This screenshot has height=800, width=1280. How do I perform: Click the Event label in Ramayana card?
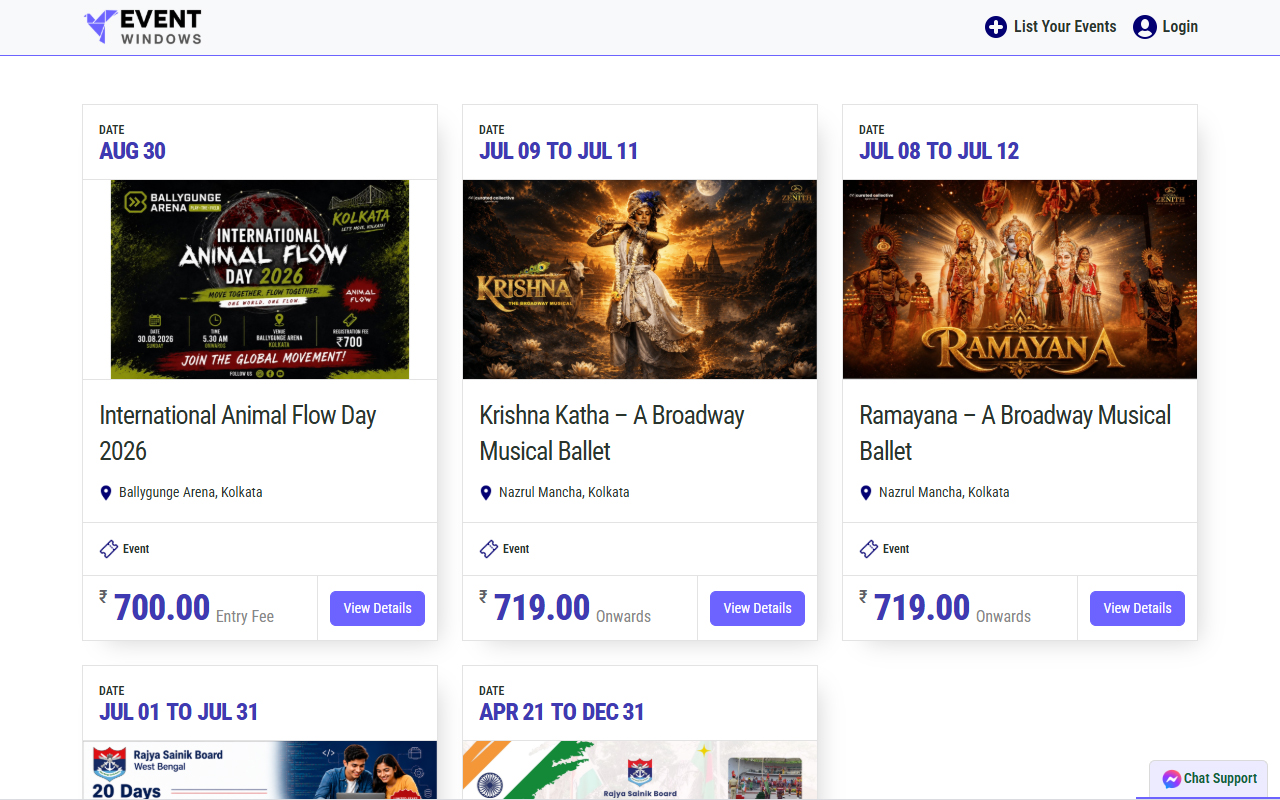[x=896, y=549]
